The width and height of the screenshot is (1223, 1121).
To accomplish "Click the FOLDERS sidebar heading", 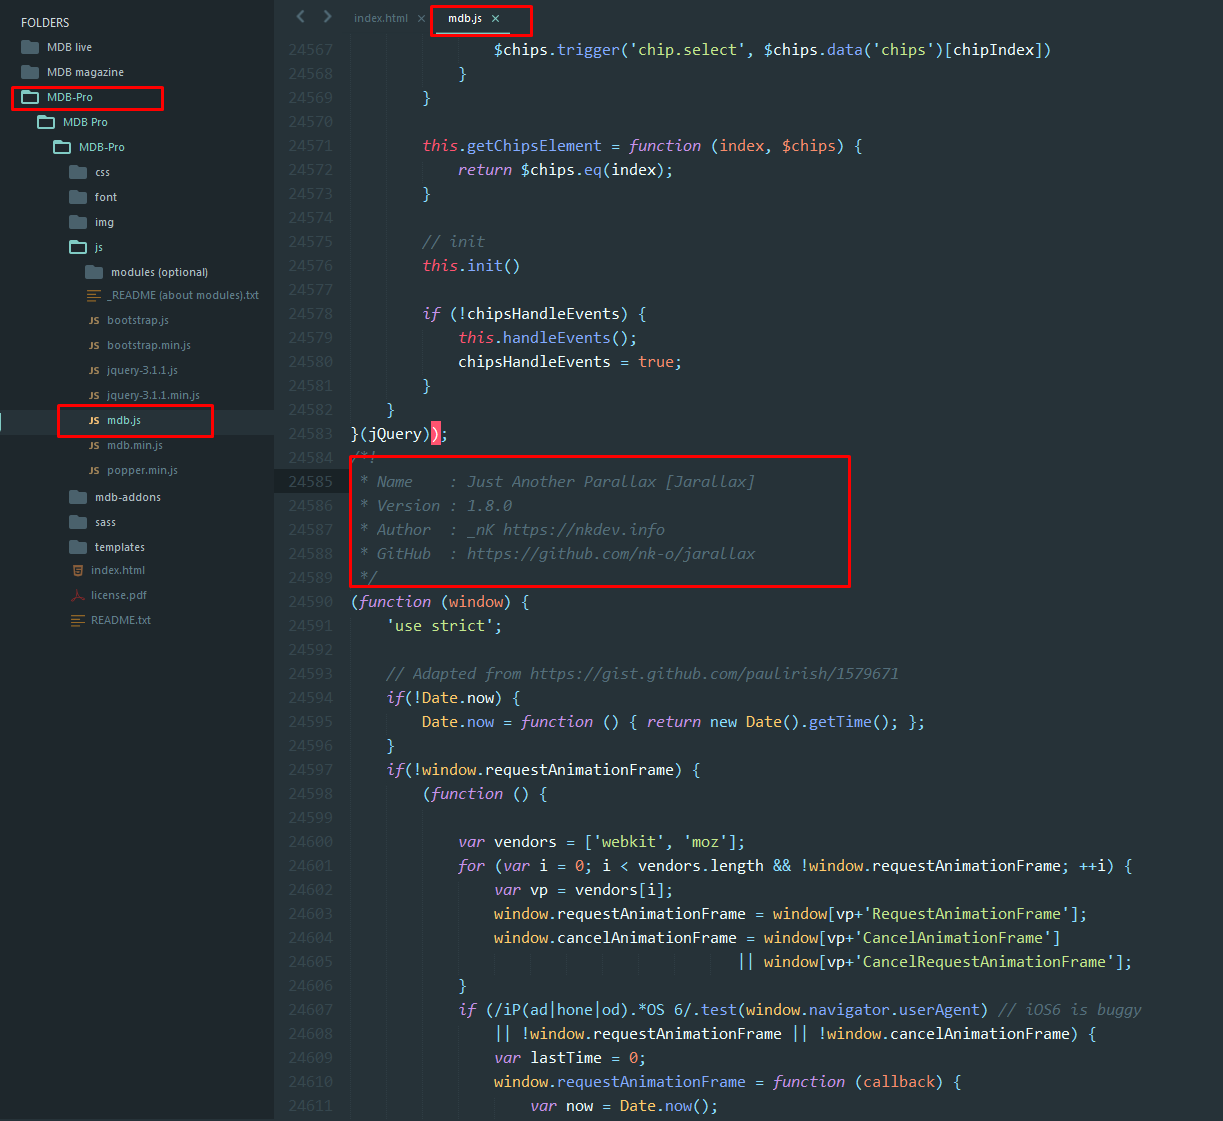I will [x=45, y=22].
